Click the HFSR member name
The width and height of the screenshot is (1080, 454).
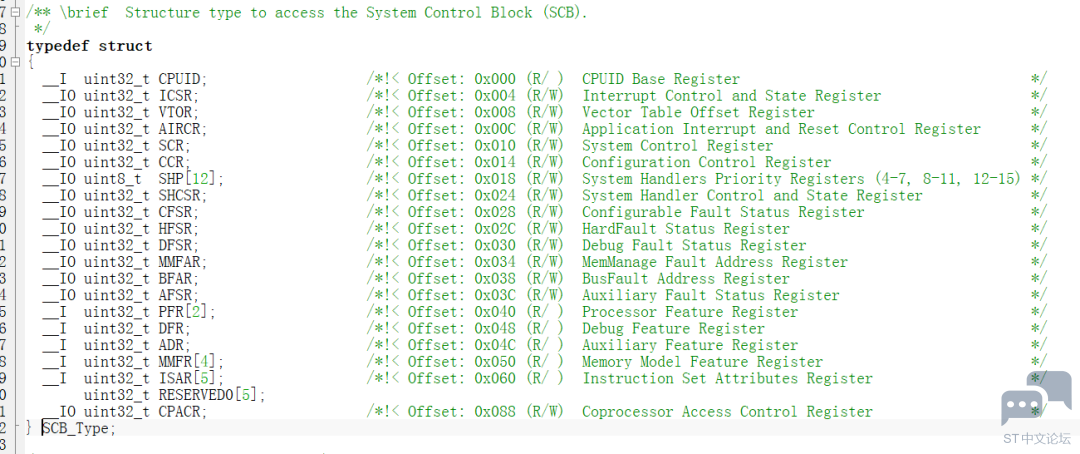[x=176, y=229]
